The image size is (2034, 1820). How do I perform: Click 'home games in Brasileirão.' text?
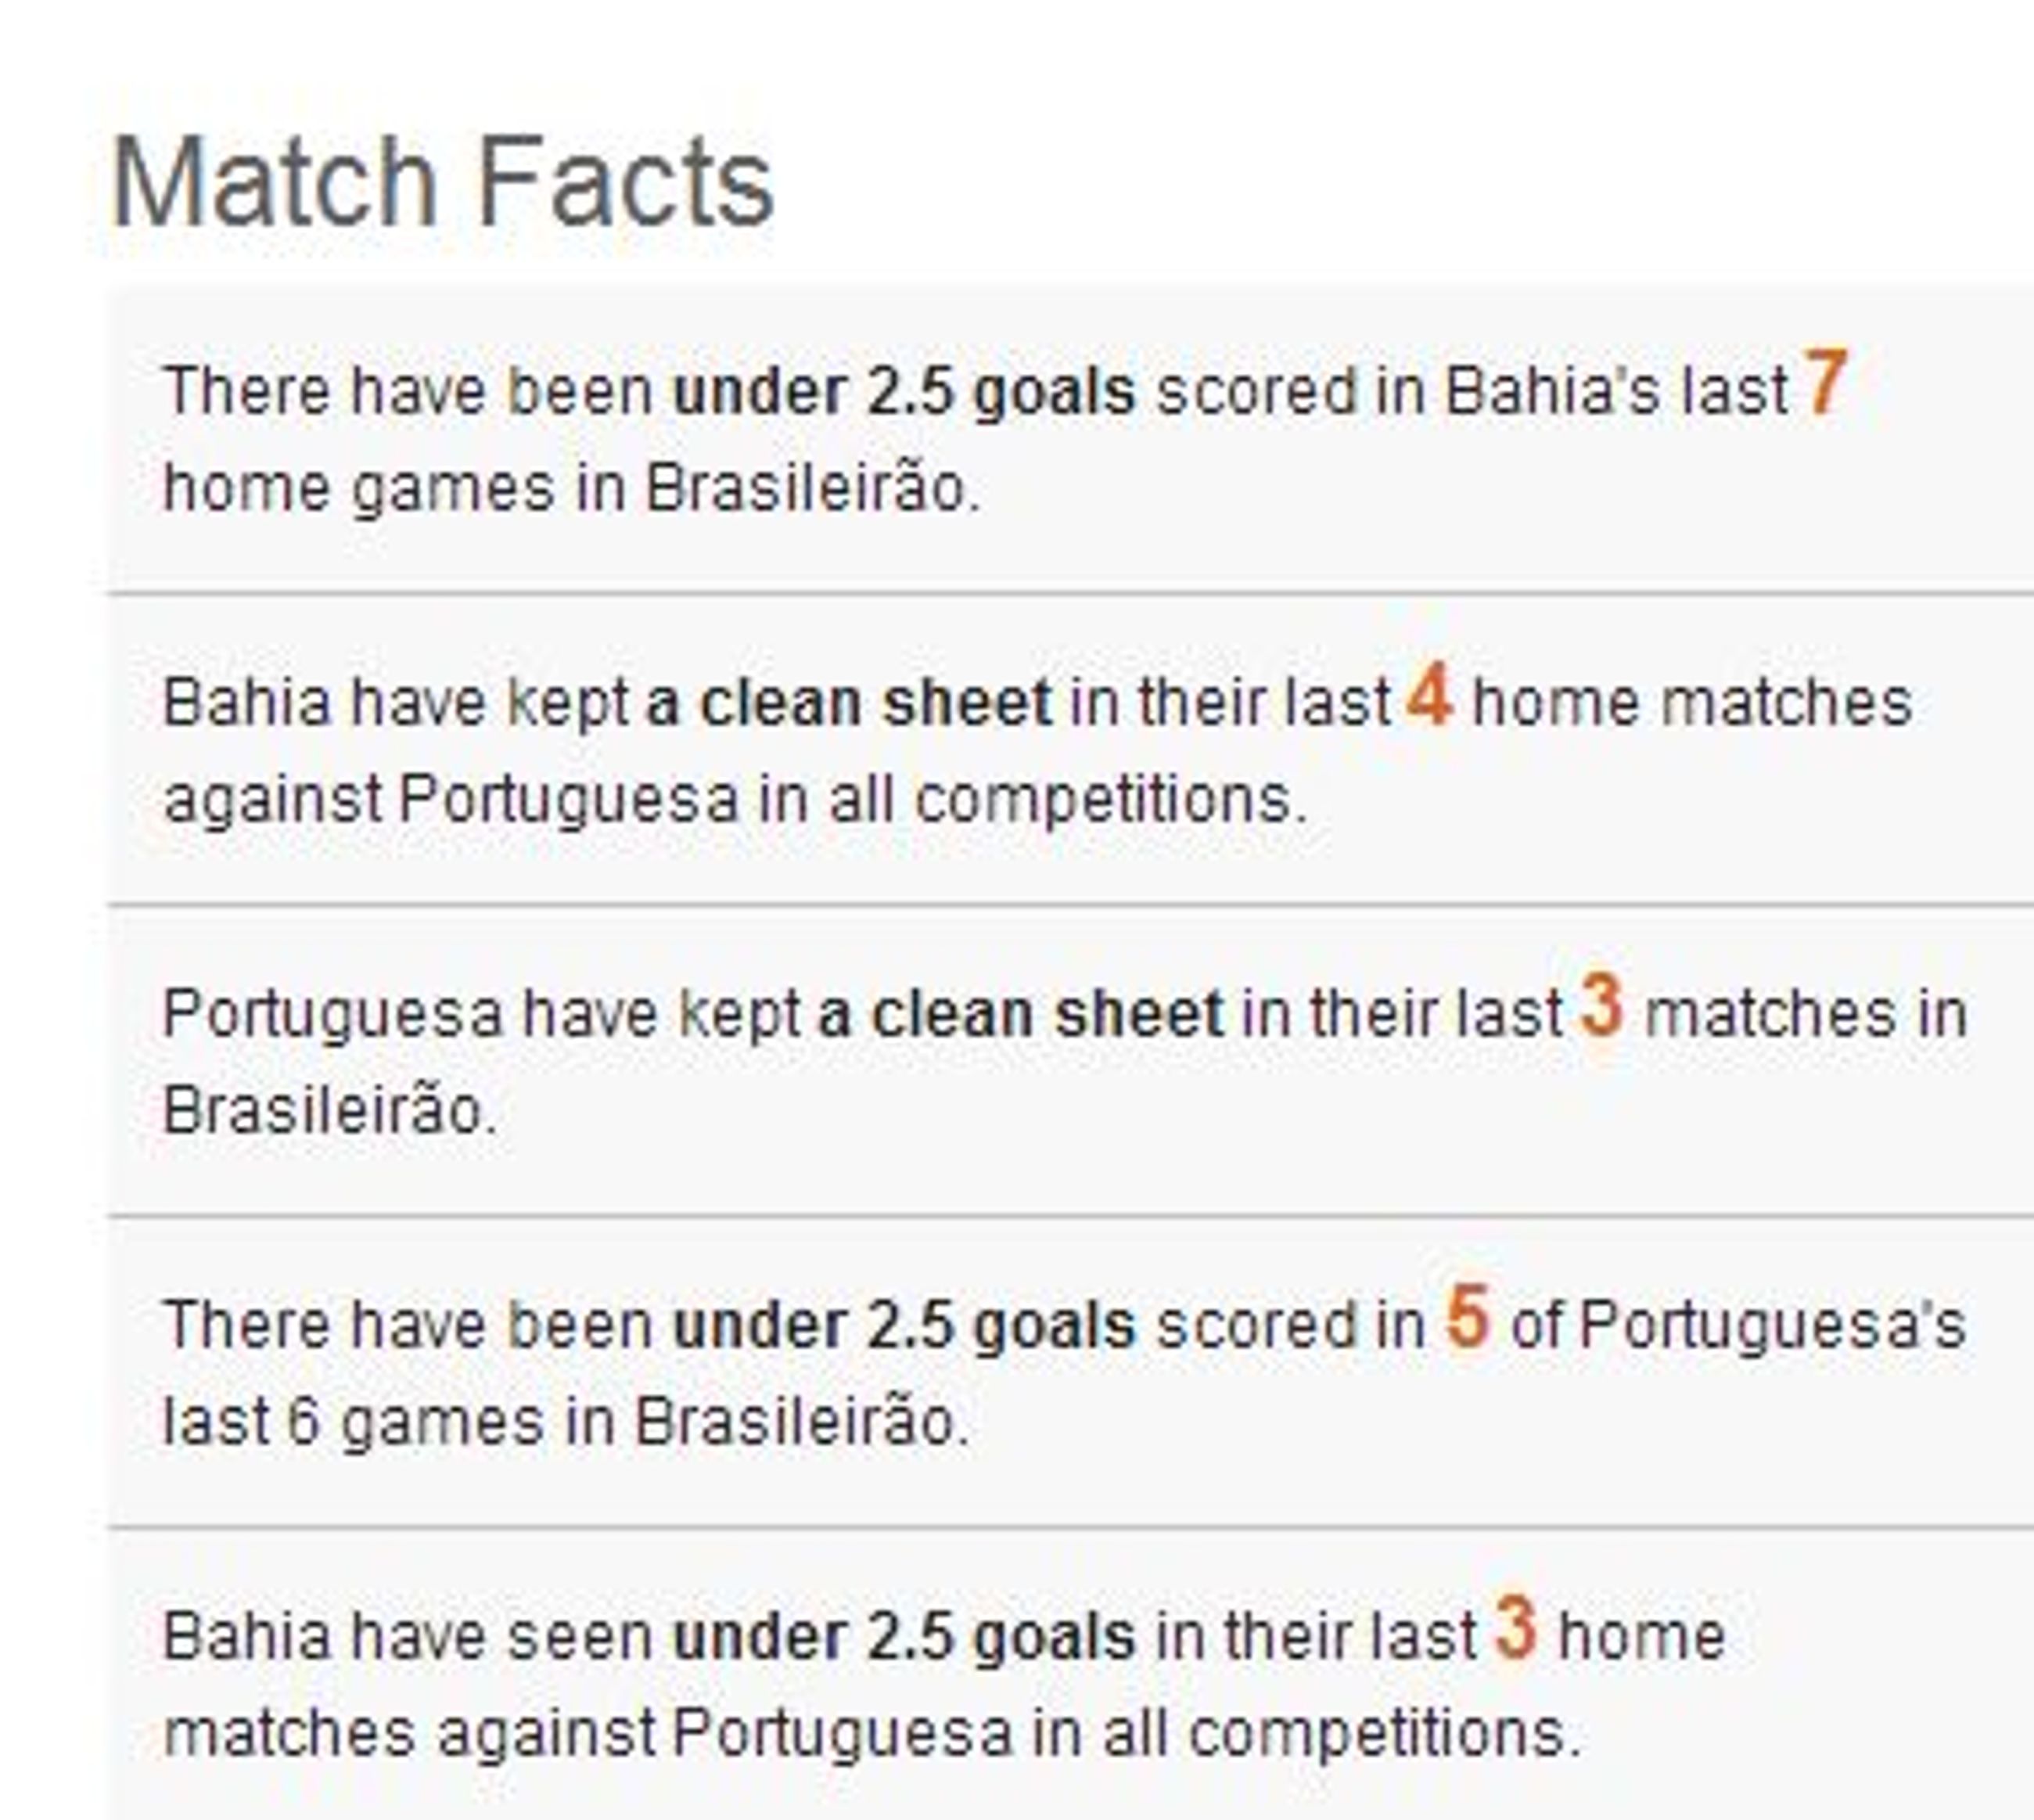coord(572,489)
